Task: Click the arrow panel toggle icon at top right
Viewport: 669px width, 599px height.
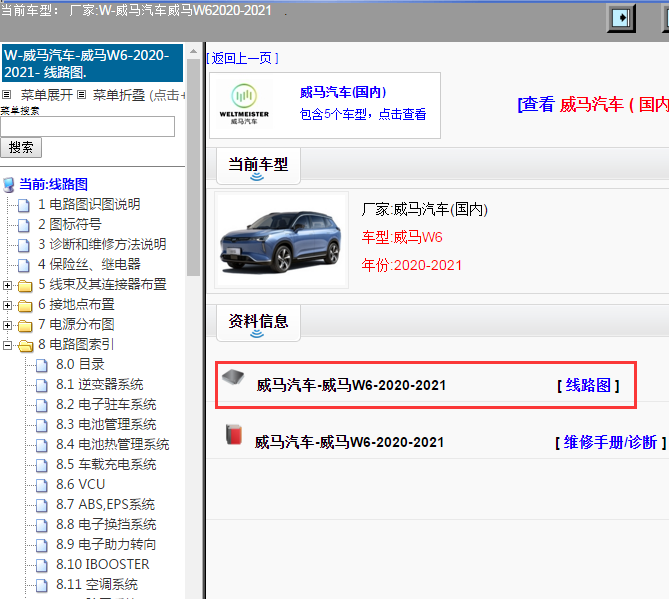Action: click(621, 18)
